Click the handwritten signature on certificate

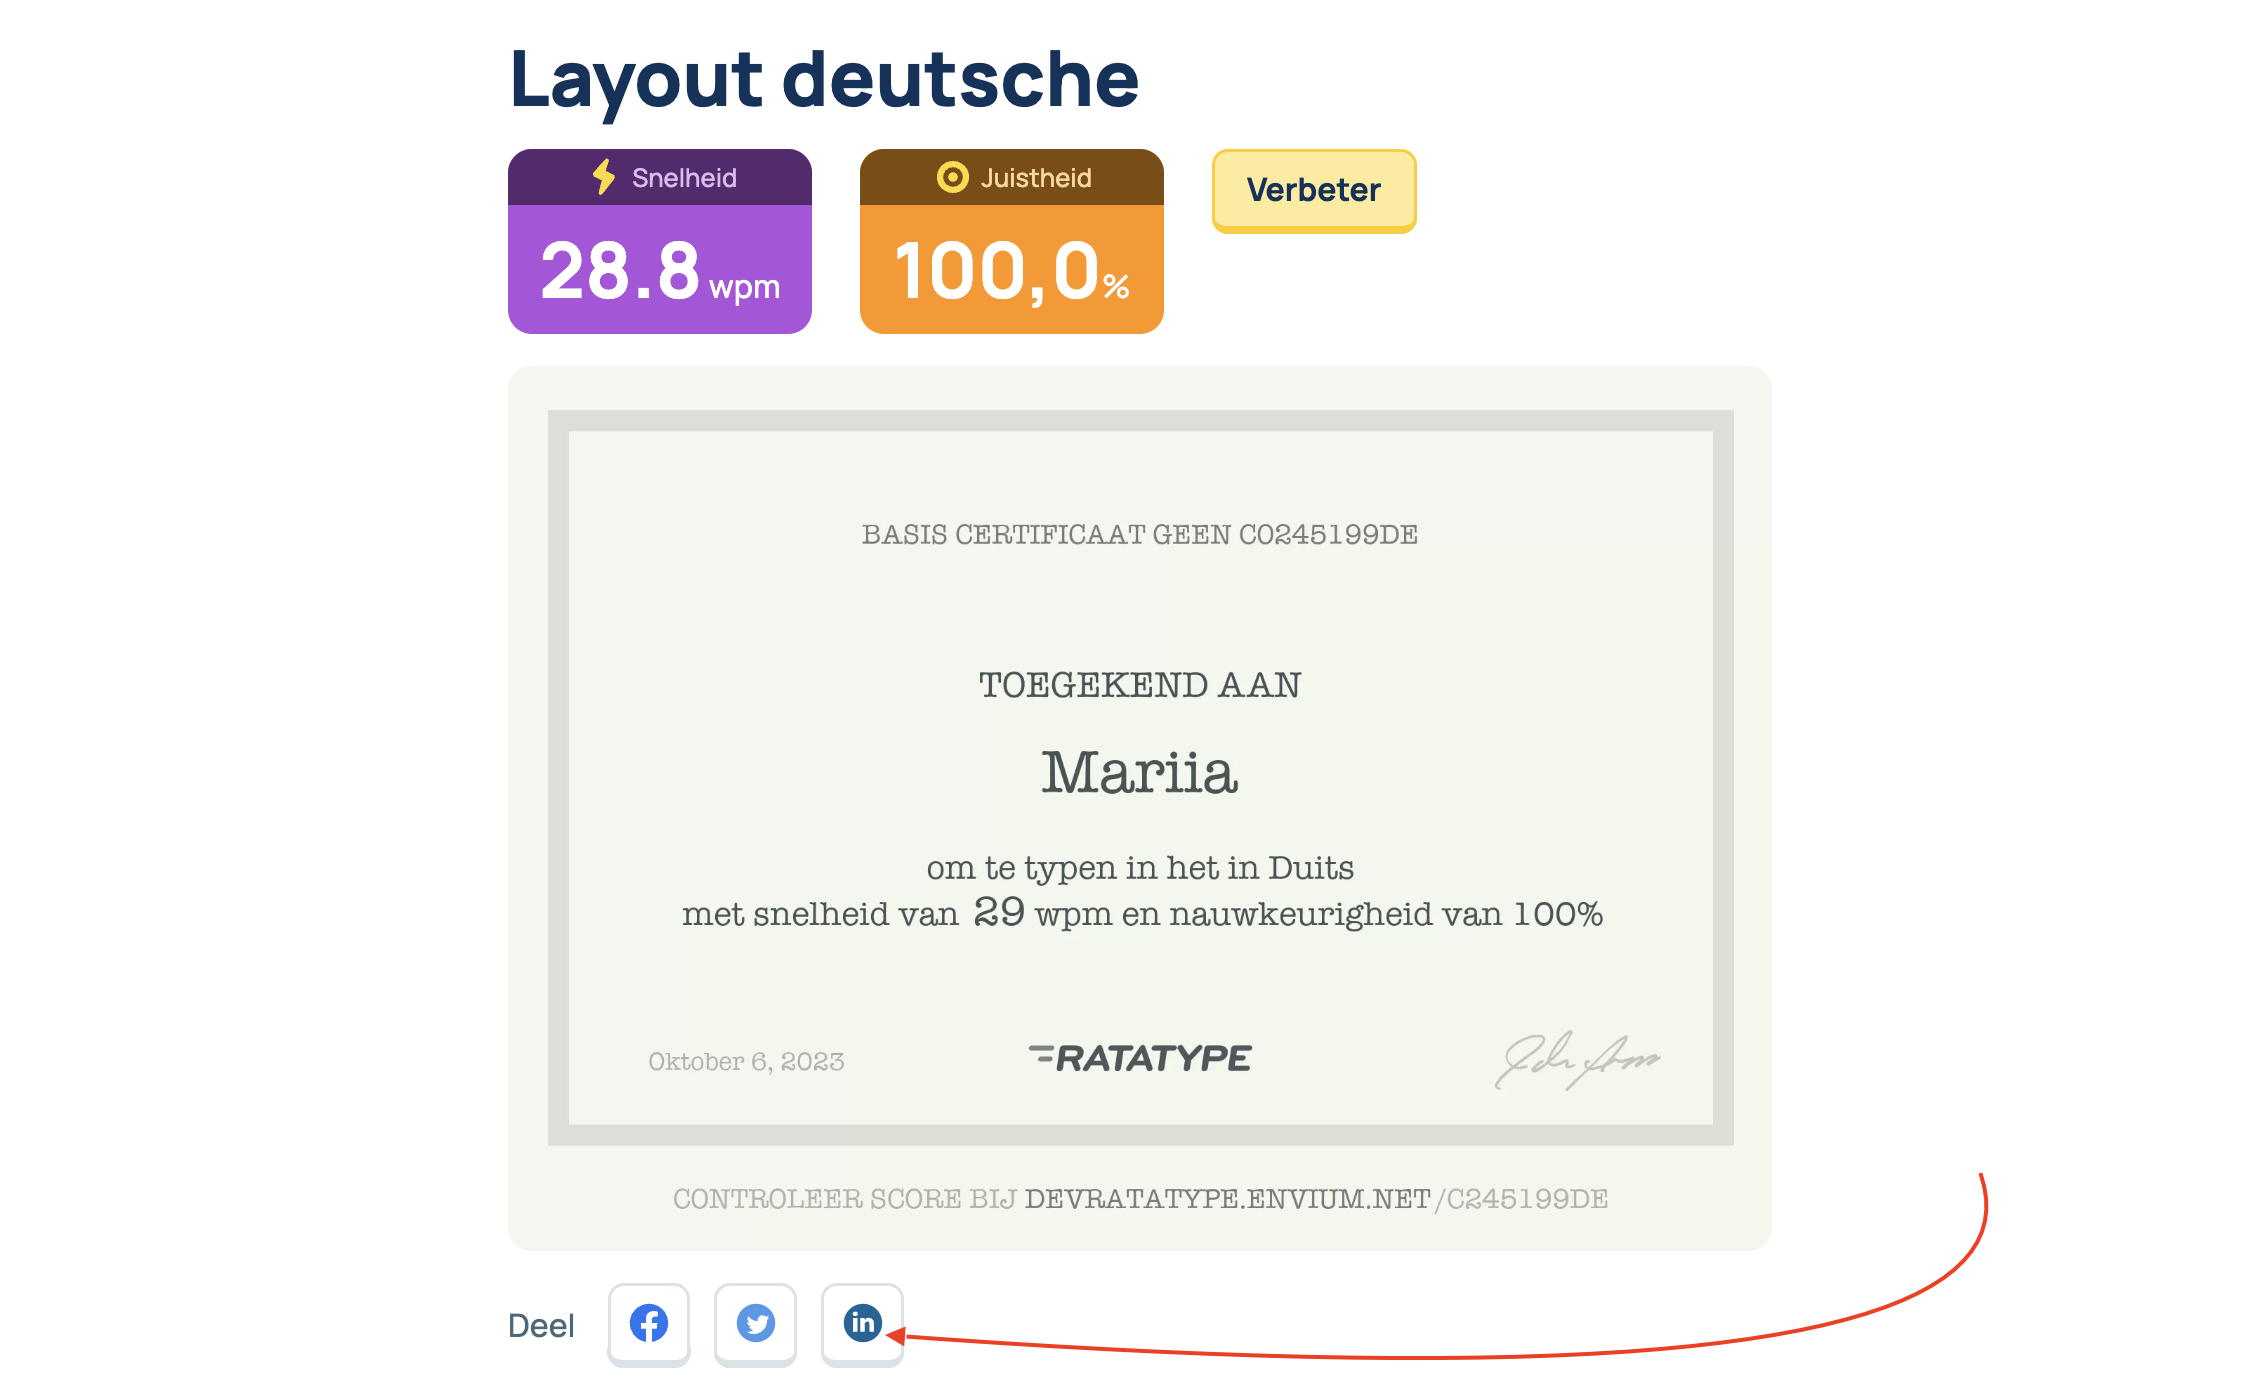(x=1576, y=1060)
